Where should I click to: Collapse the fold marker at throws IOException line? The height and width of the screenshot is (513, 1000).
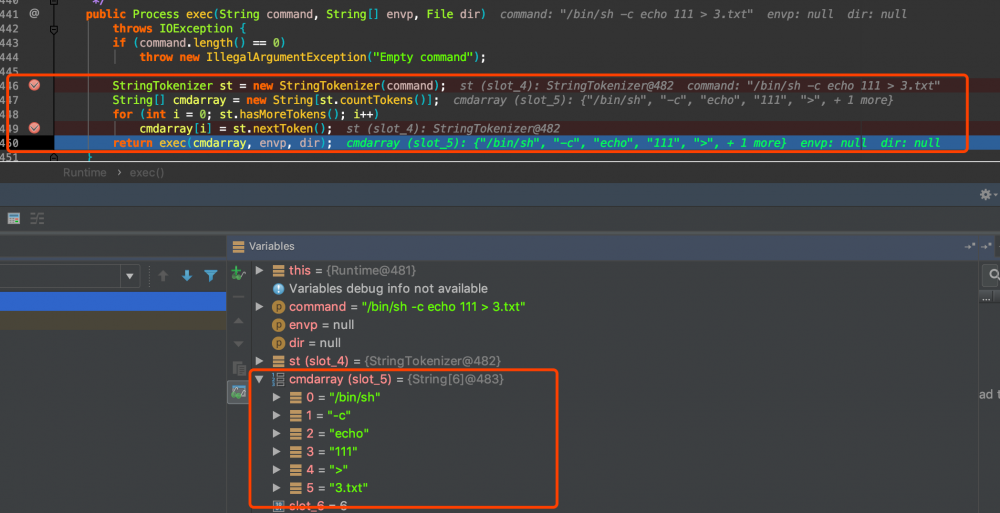tap(54, 29)
